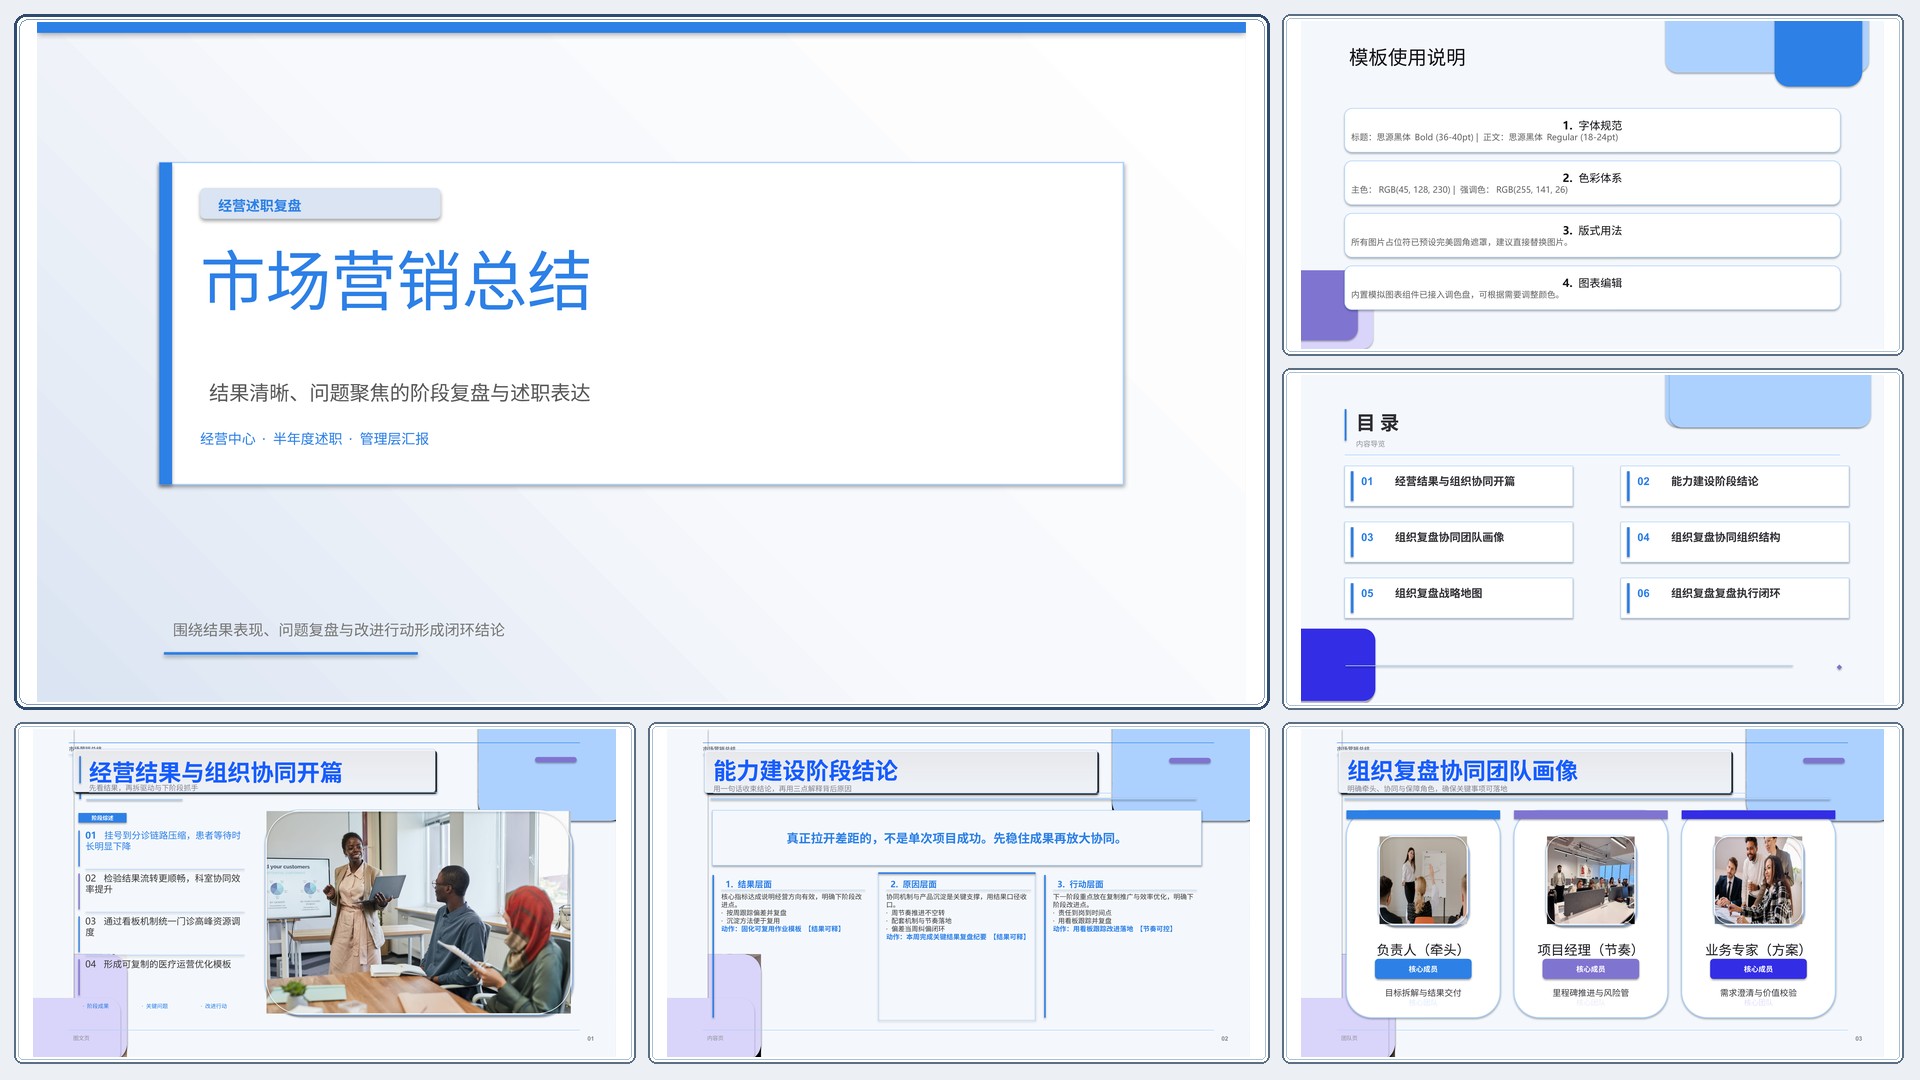
Task: Click the 负责人（牵头）team card photo
Action: [1423, 881]
